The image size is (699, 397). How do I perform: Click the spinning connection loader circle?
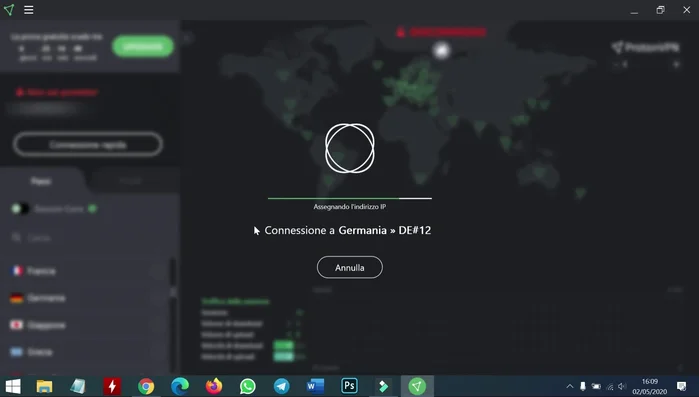pos(350,148)
